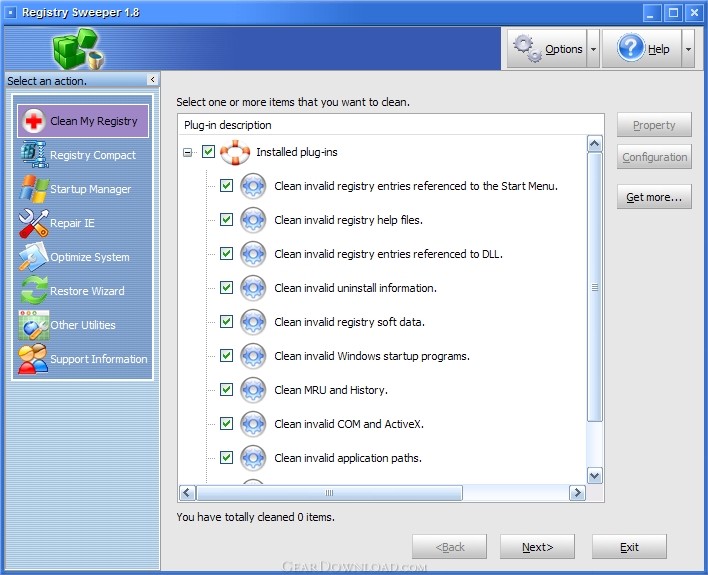The height and width of the screenshot is (575, 708).
Task: Click the Options button
Action: (x=547, y=49)
